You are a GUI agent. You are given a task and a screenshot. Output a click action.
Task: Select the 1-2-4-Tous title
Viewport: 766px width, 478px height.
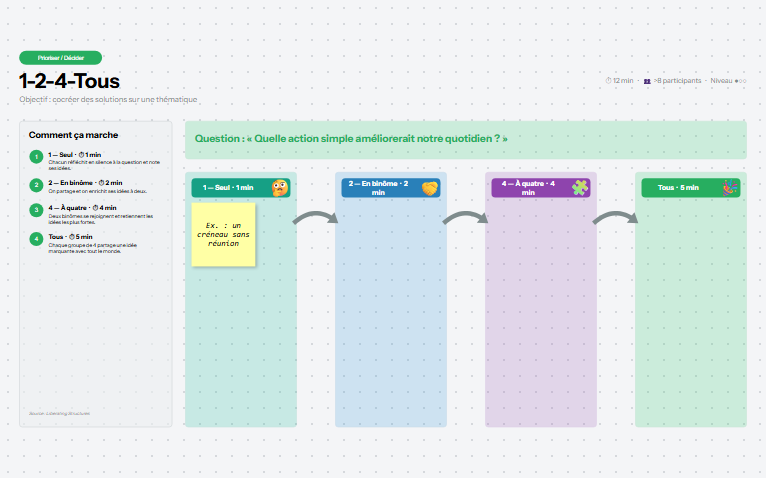69,81
